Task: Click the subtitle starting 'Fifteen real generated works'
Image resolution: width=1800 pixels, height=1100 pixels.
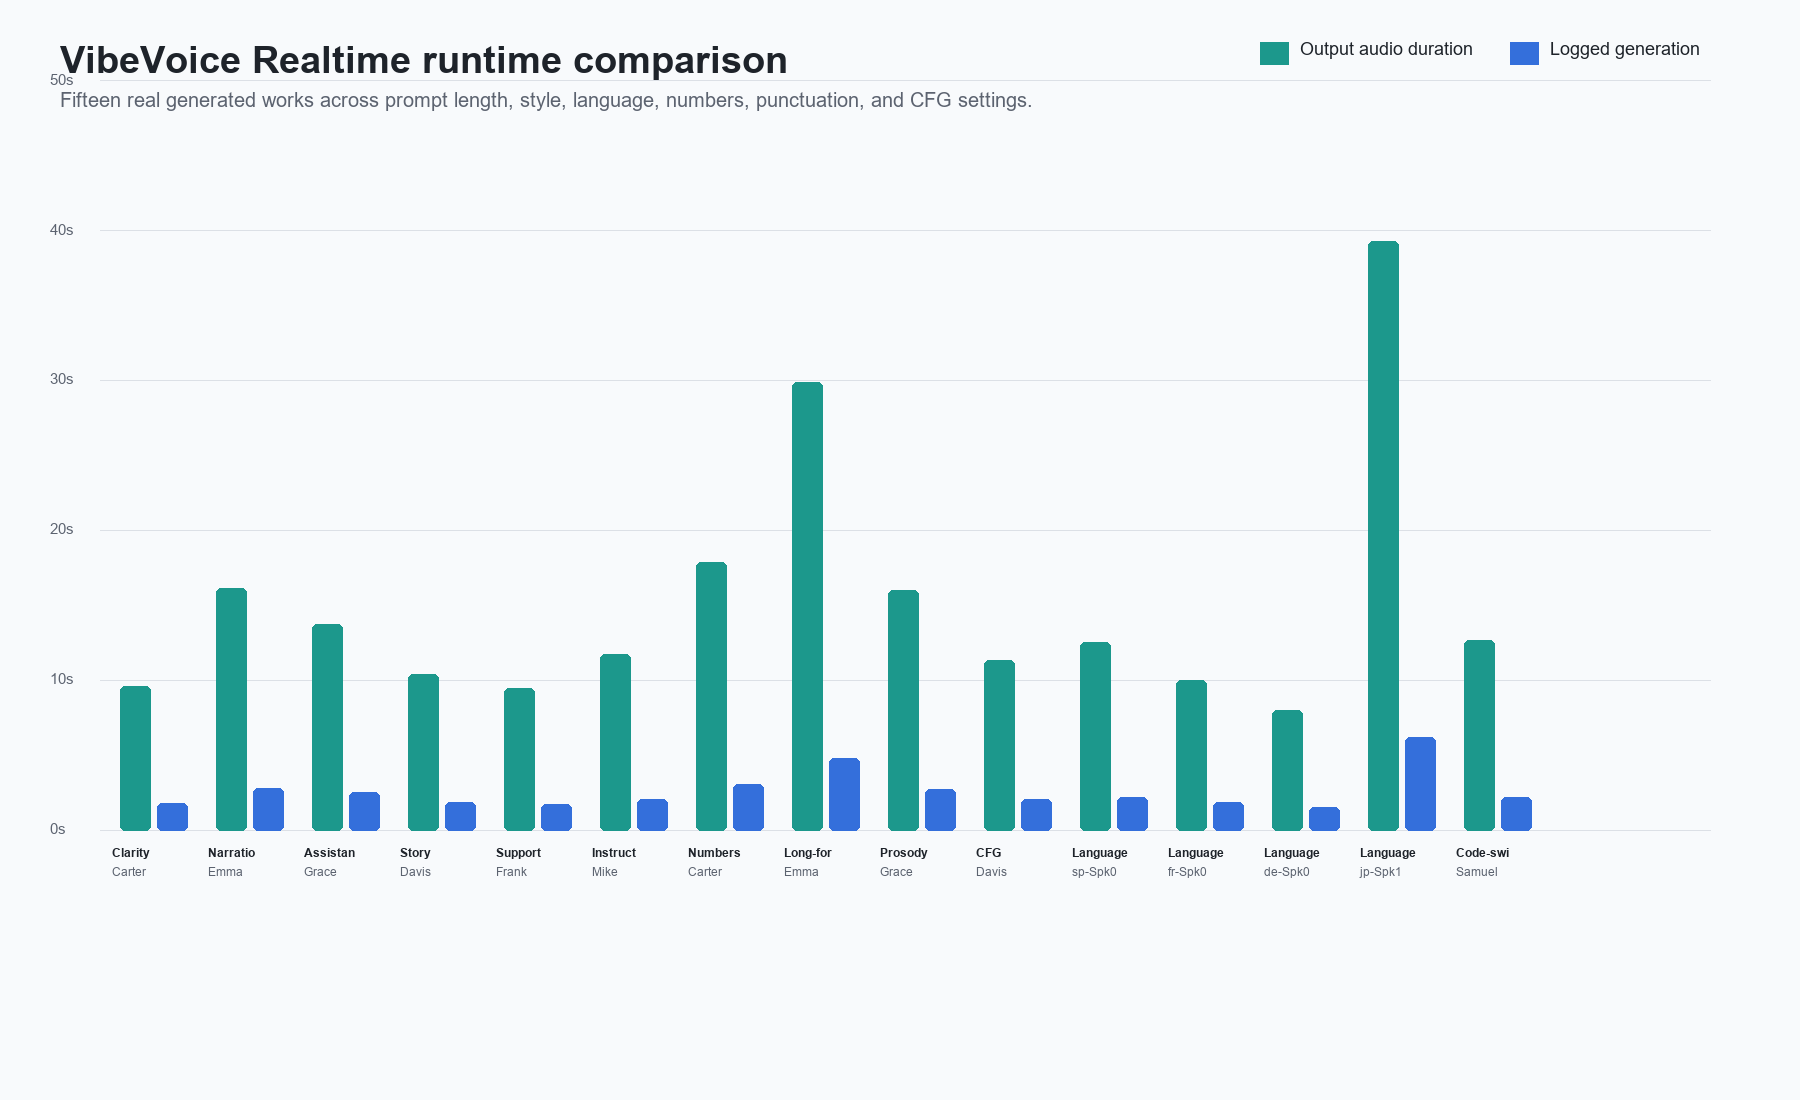Action: (x=546, y=100)
